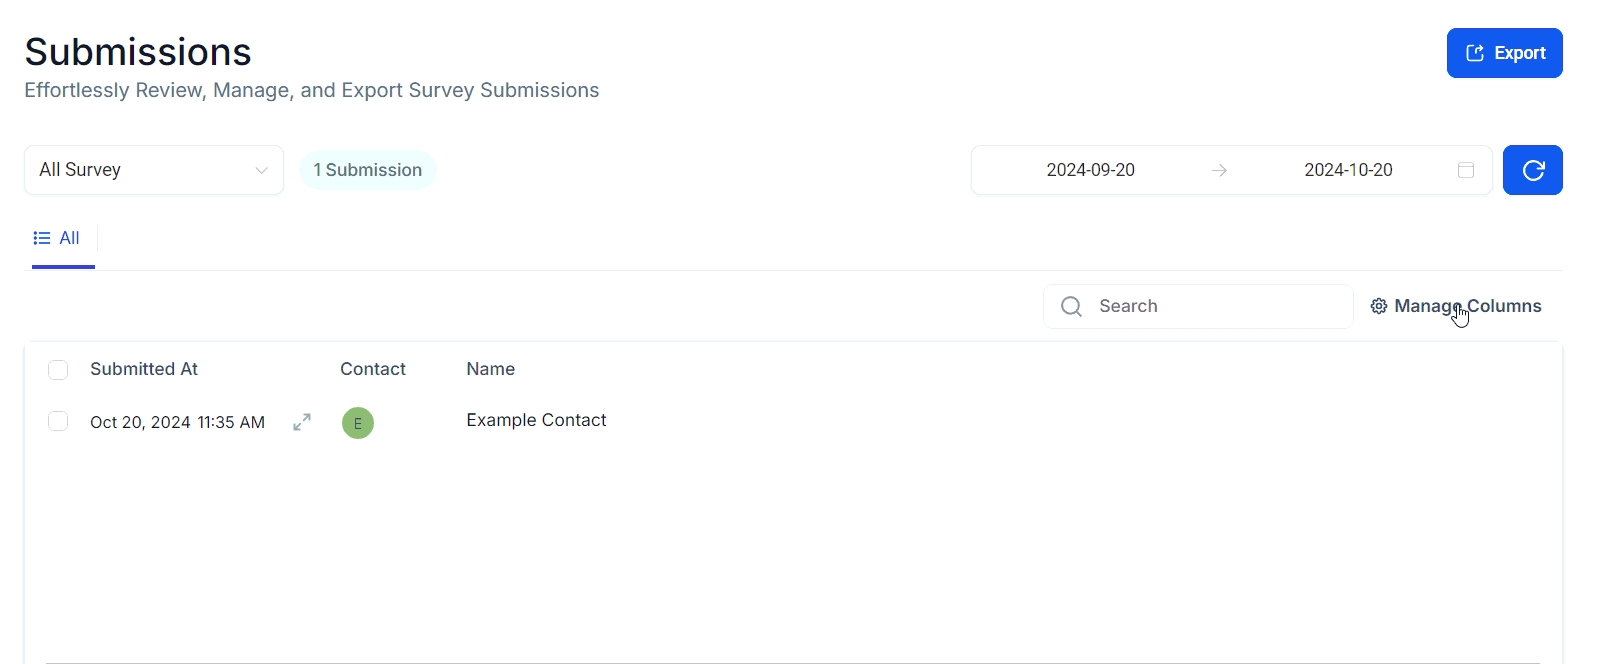Viewport: 1604px width, 664px height.
Task: Click the expand icon beside submission date
Action: [x=302, y=422]
